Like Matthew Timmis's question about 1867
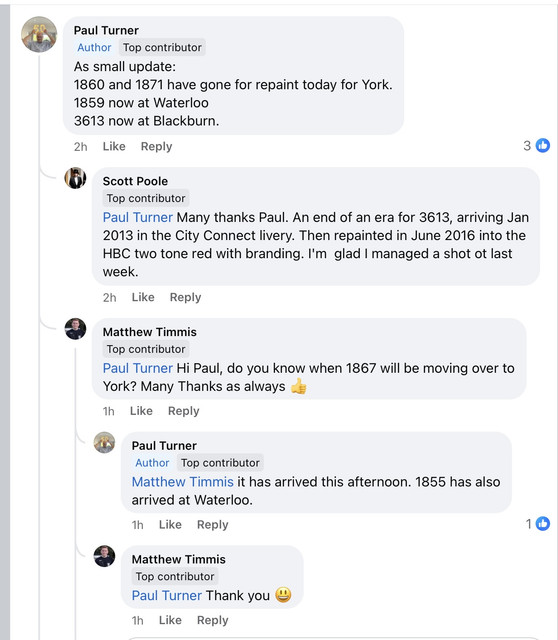 pyautogui.click(x=141, y=411)
